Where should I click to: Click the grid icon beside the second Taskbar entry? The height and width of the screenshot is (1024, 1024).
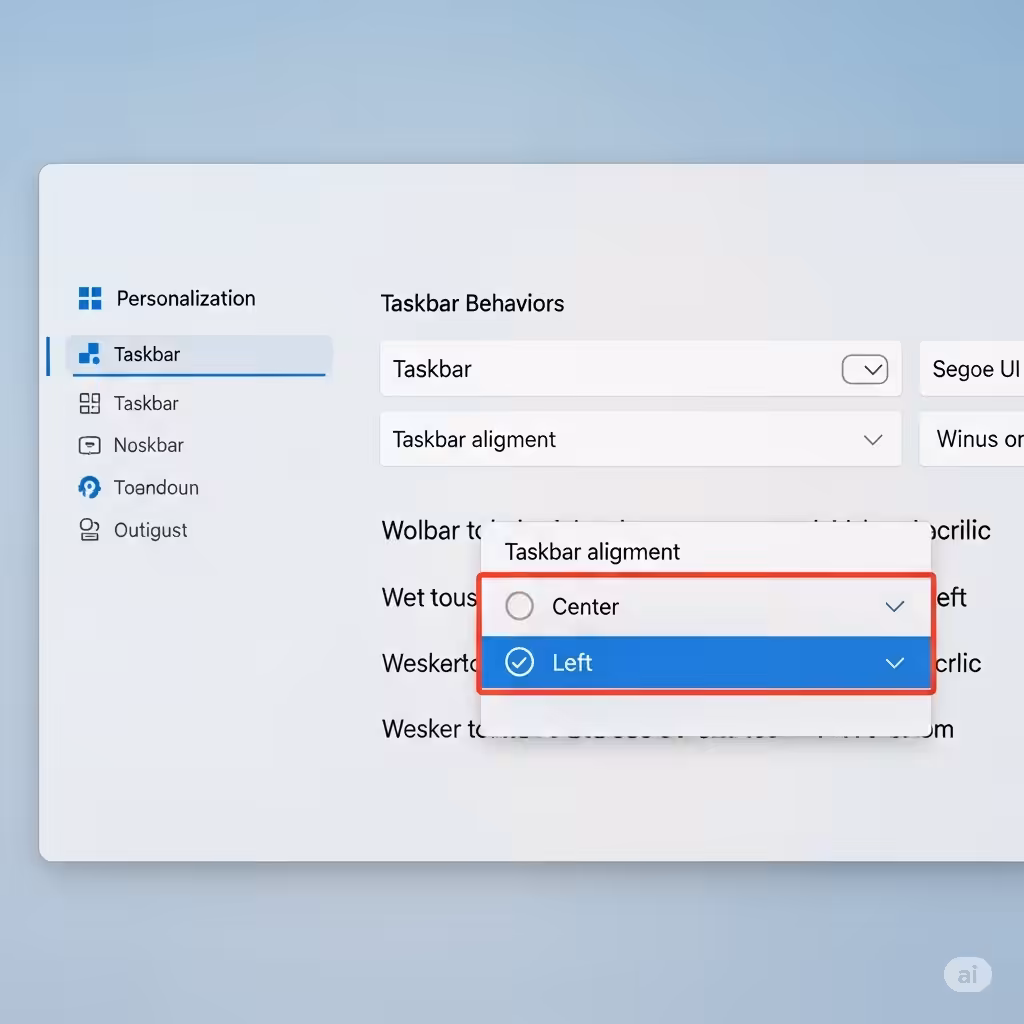pos(89,403)
